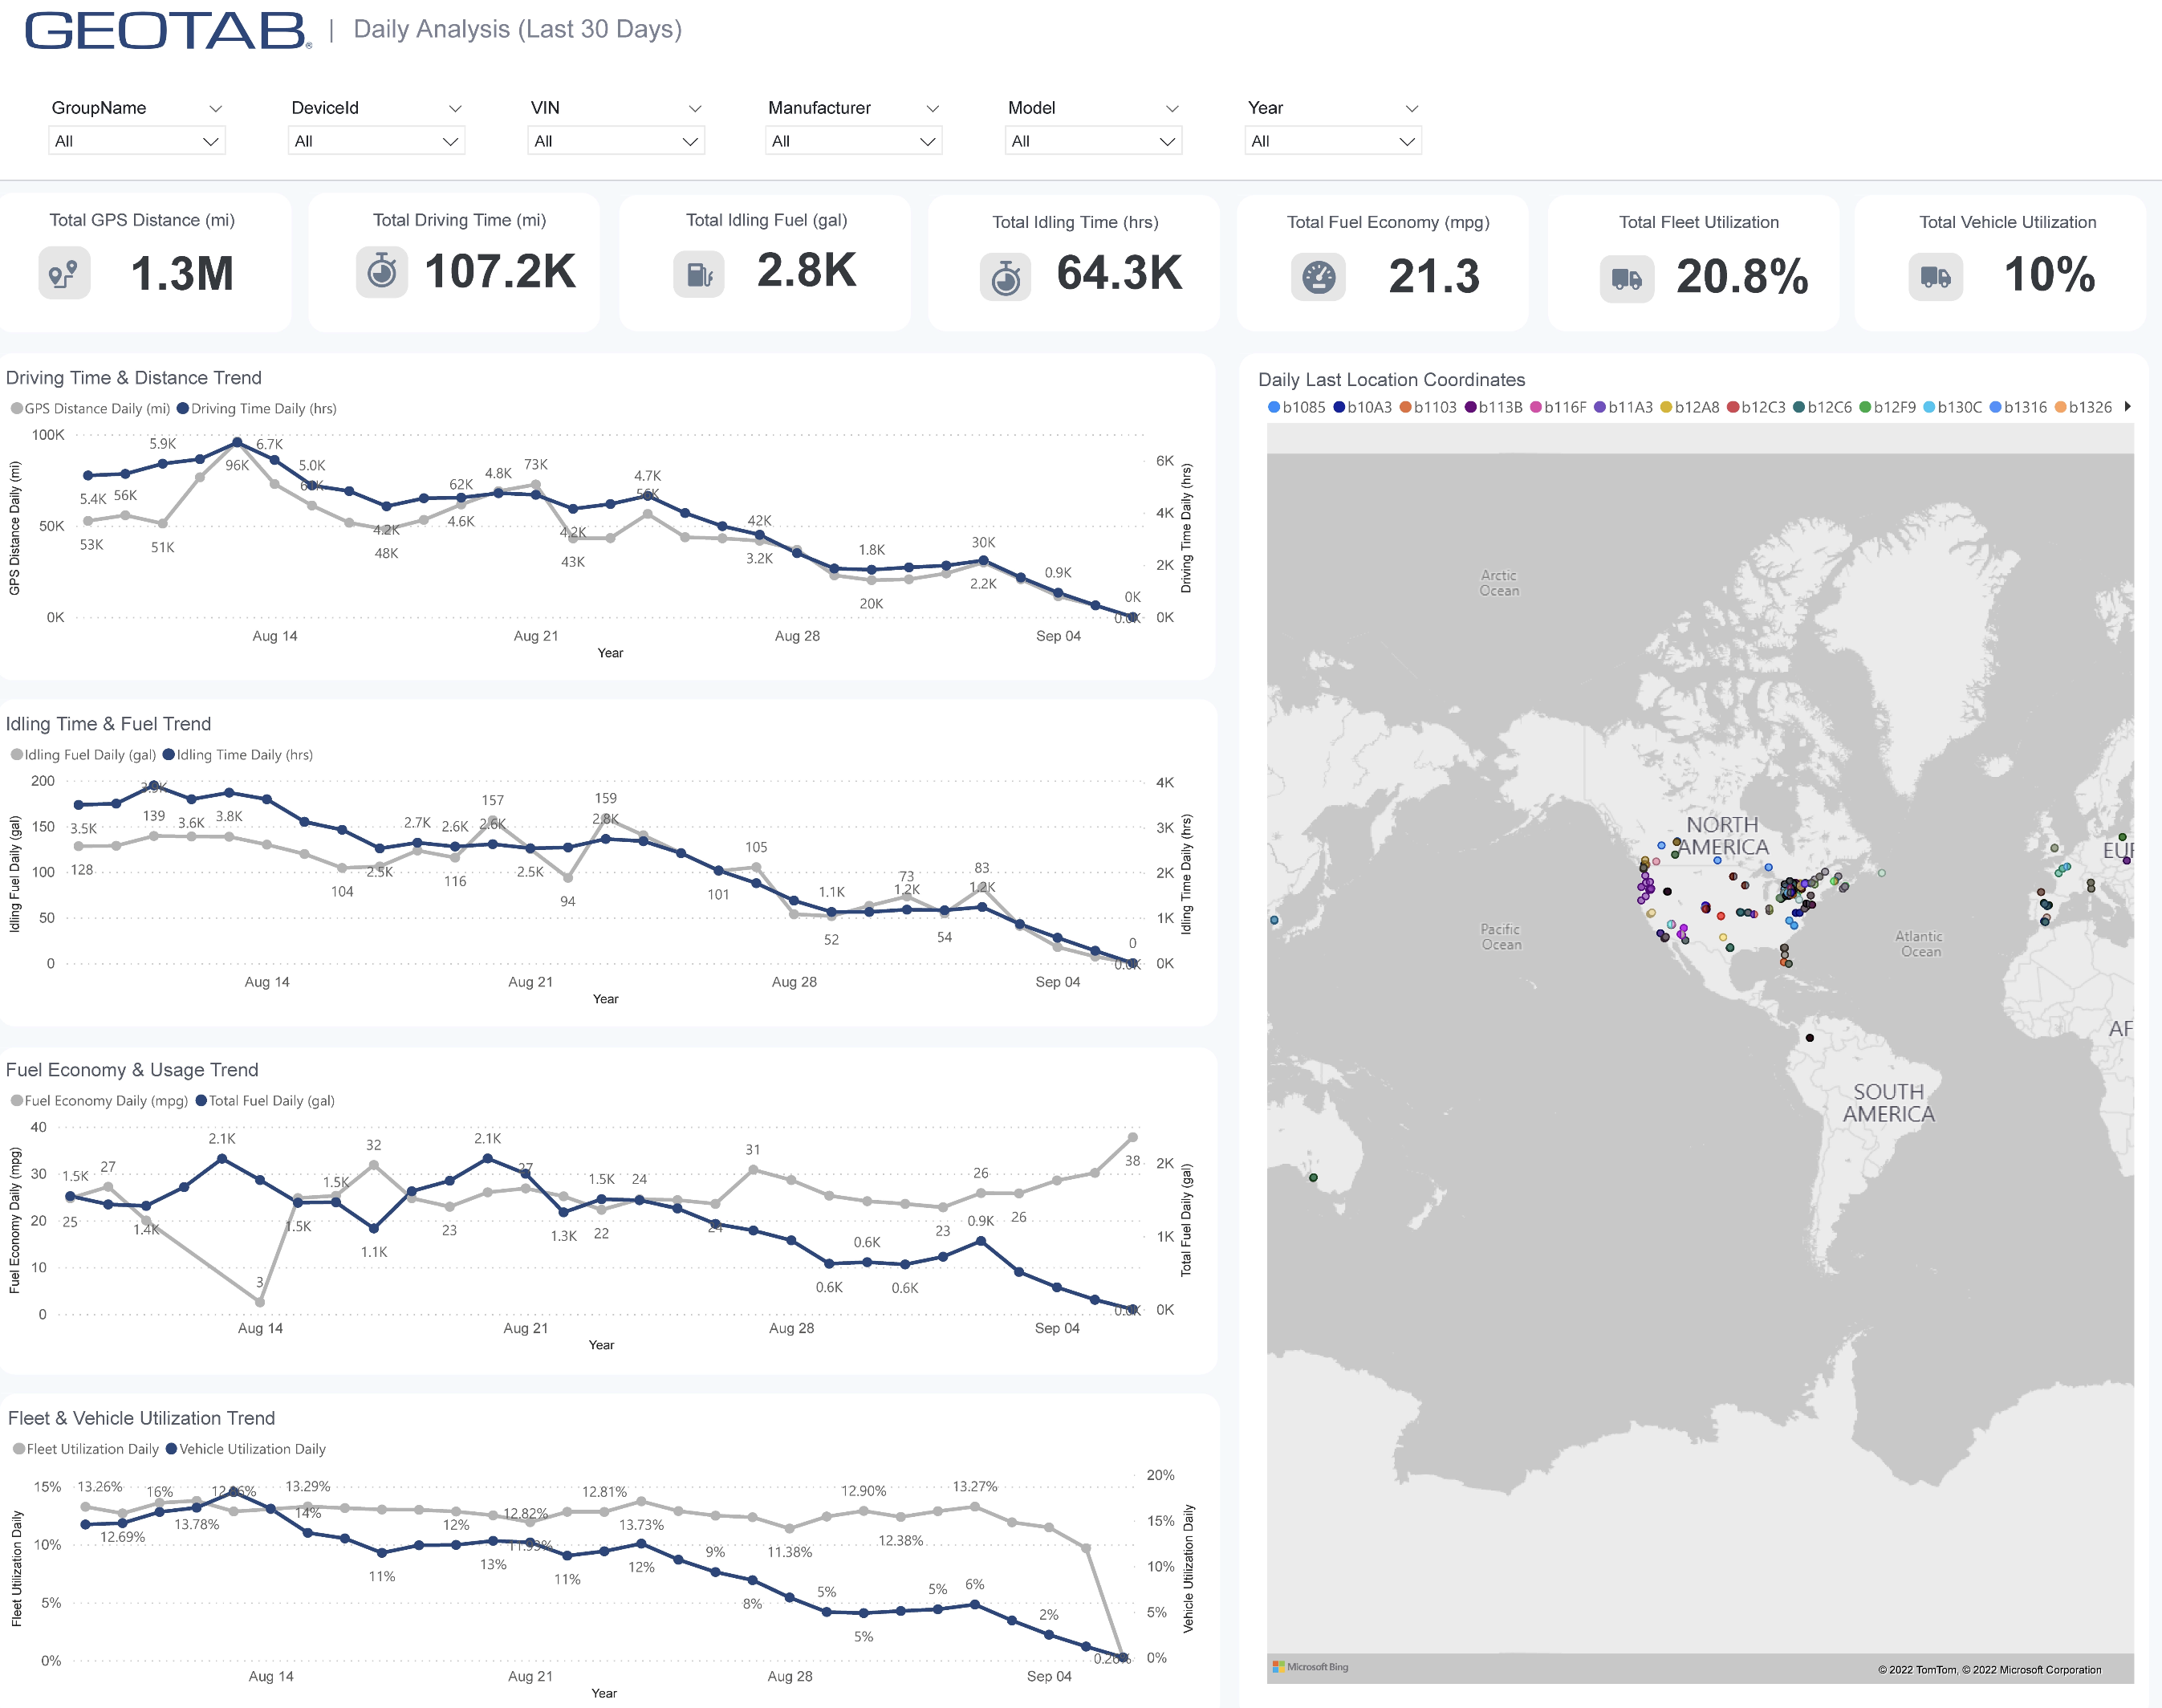Toggle Vehicle Utilization Daily legend series

[246, 1448]
